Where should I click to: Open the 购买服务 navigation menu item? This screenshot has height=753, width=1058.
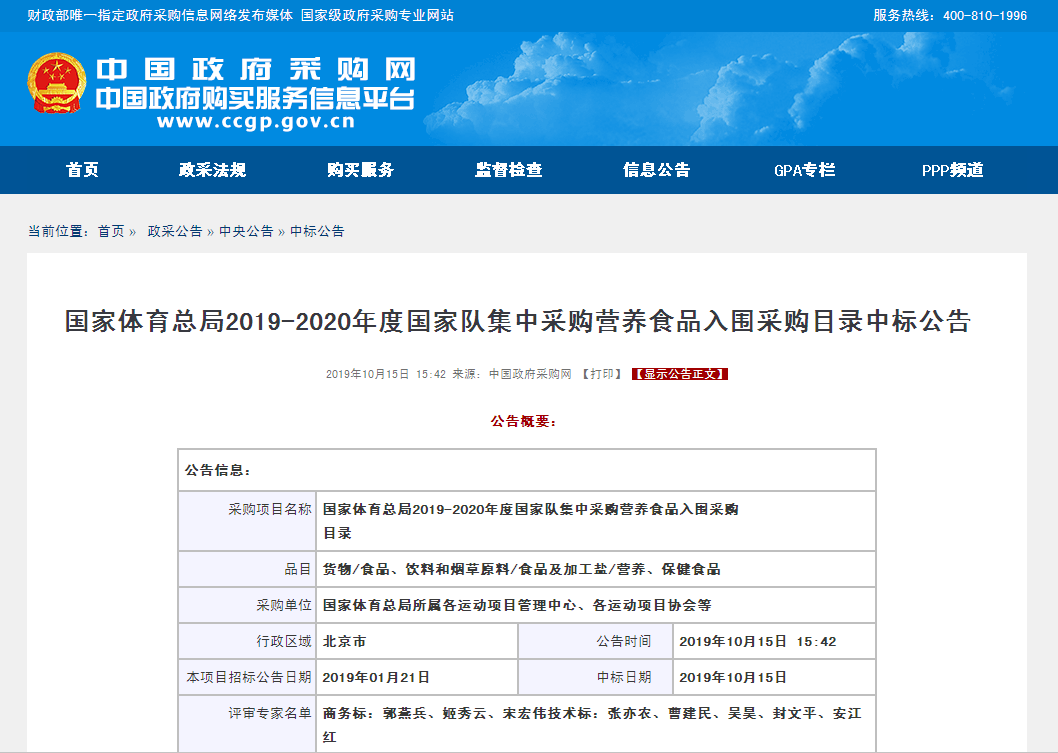[x=360, y=170]
